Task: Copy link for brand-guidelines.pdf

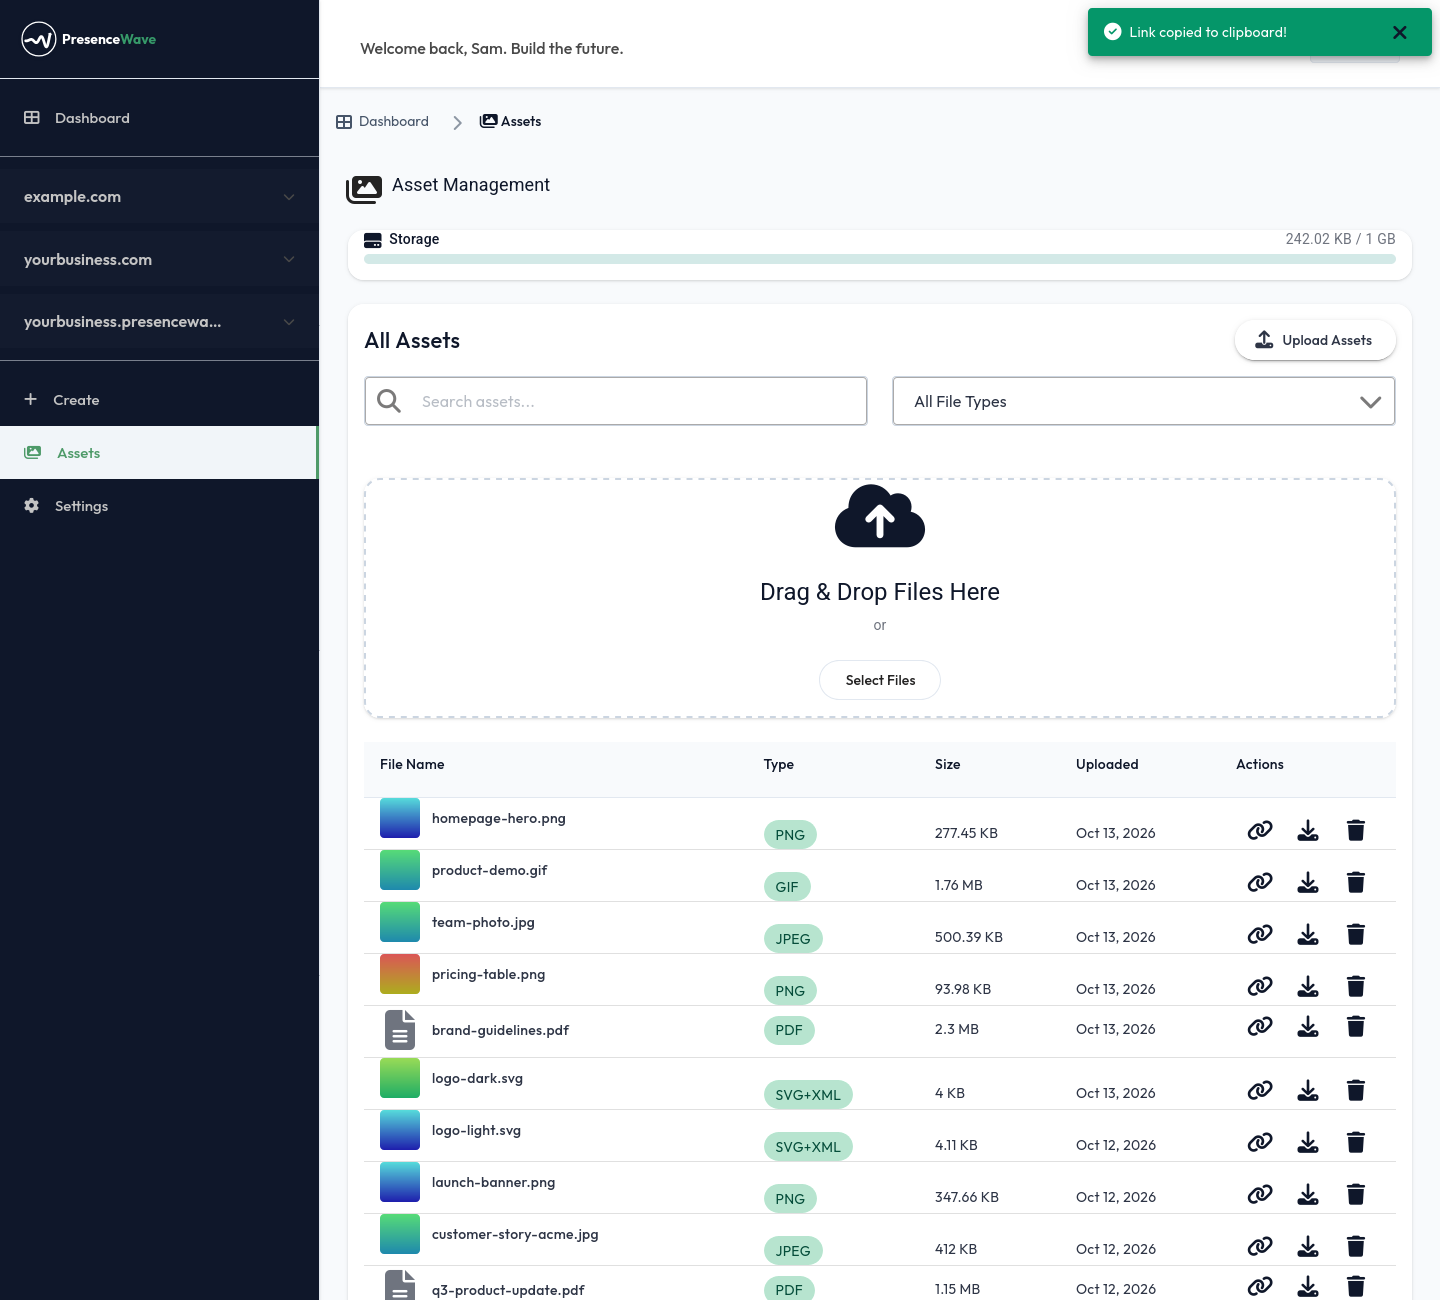Action: (x=1260, y=1026)
